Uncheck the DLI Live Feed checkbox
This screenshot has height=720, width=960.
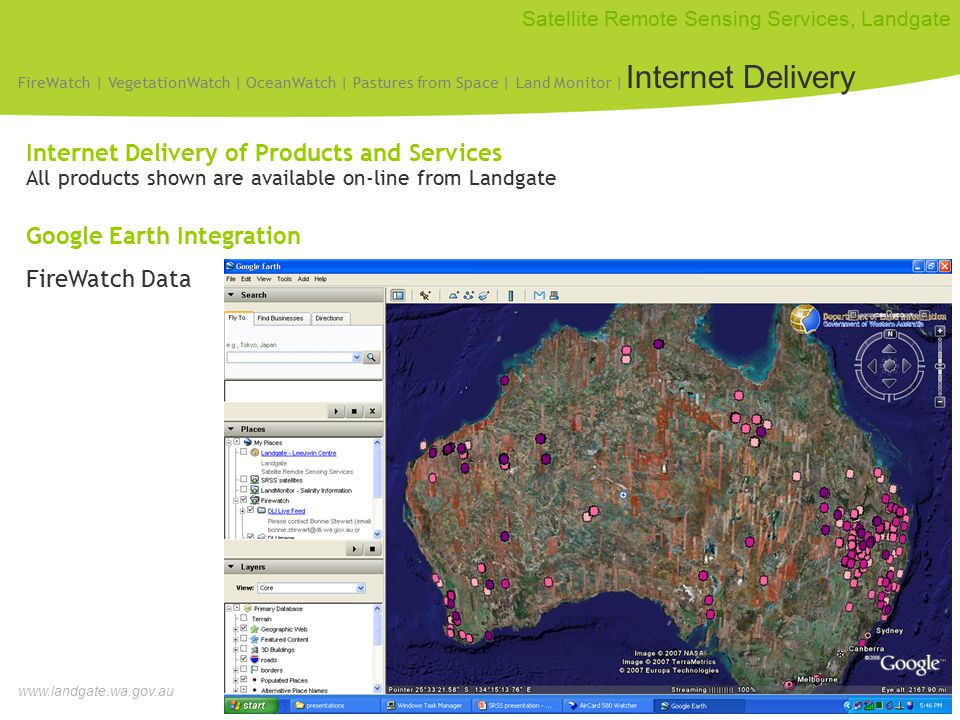click(250, 510)
